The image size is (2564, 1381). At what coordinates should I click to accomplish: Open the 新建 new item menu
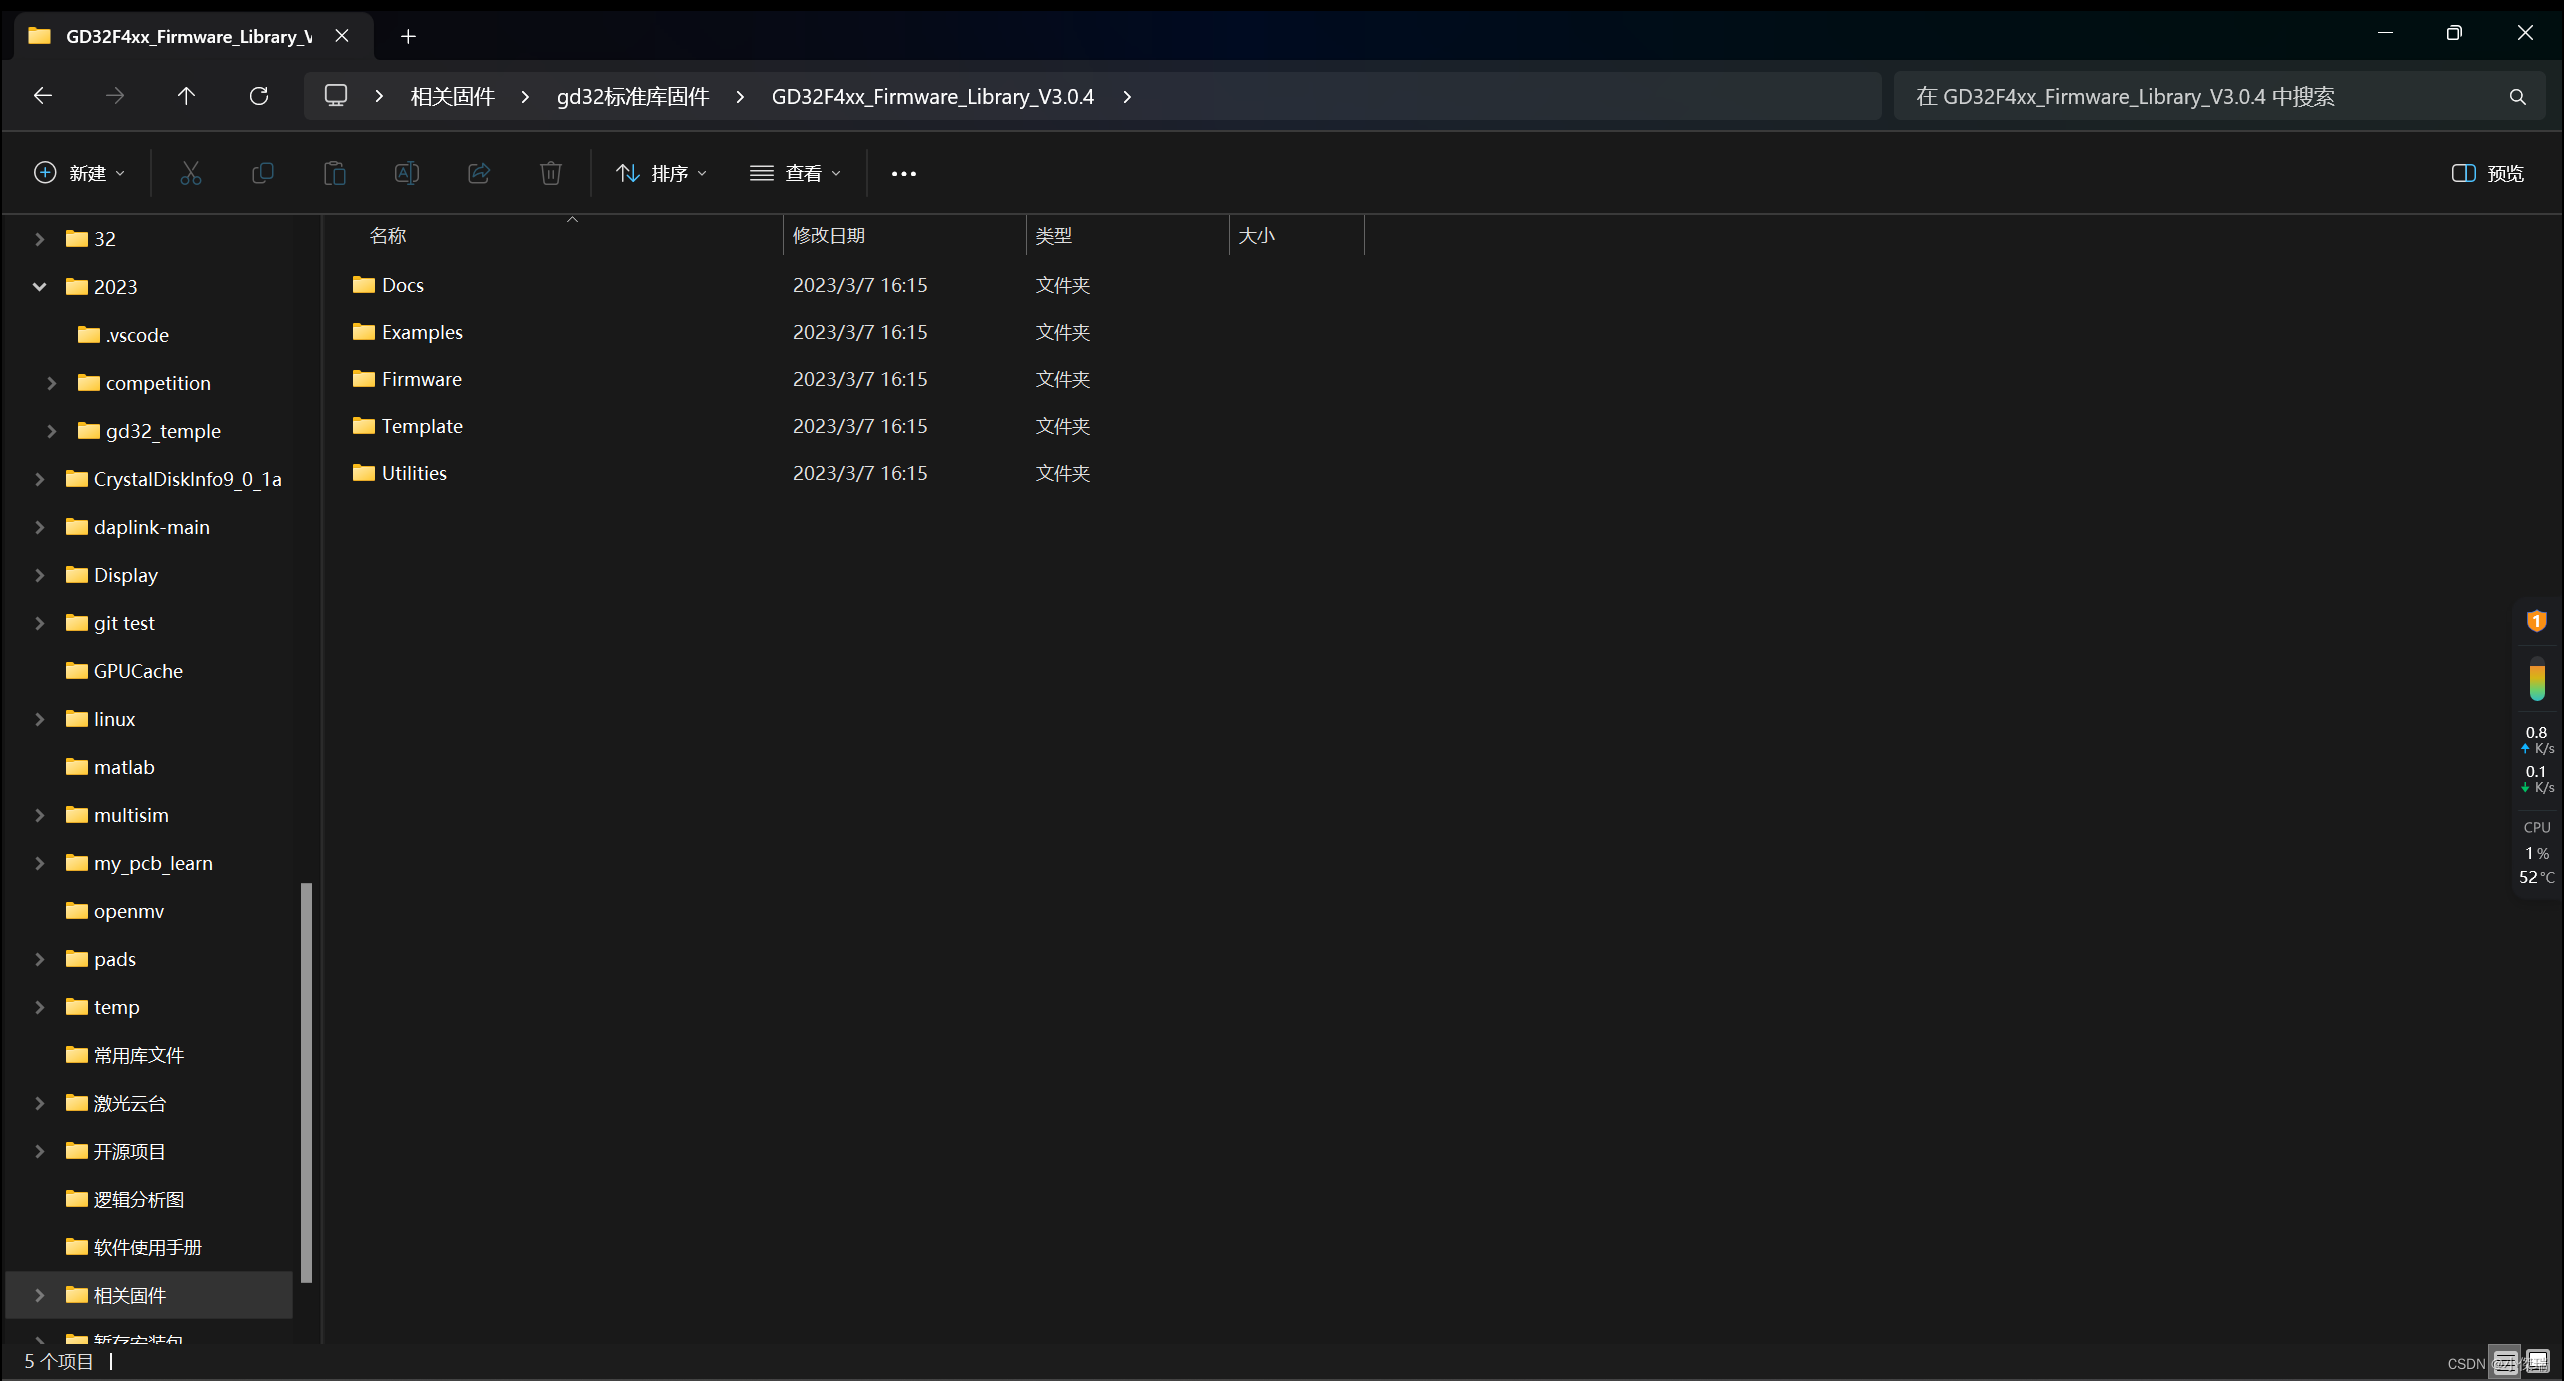coord(80,173)
